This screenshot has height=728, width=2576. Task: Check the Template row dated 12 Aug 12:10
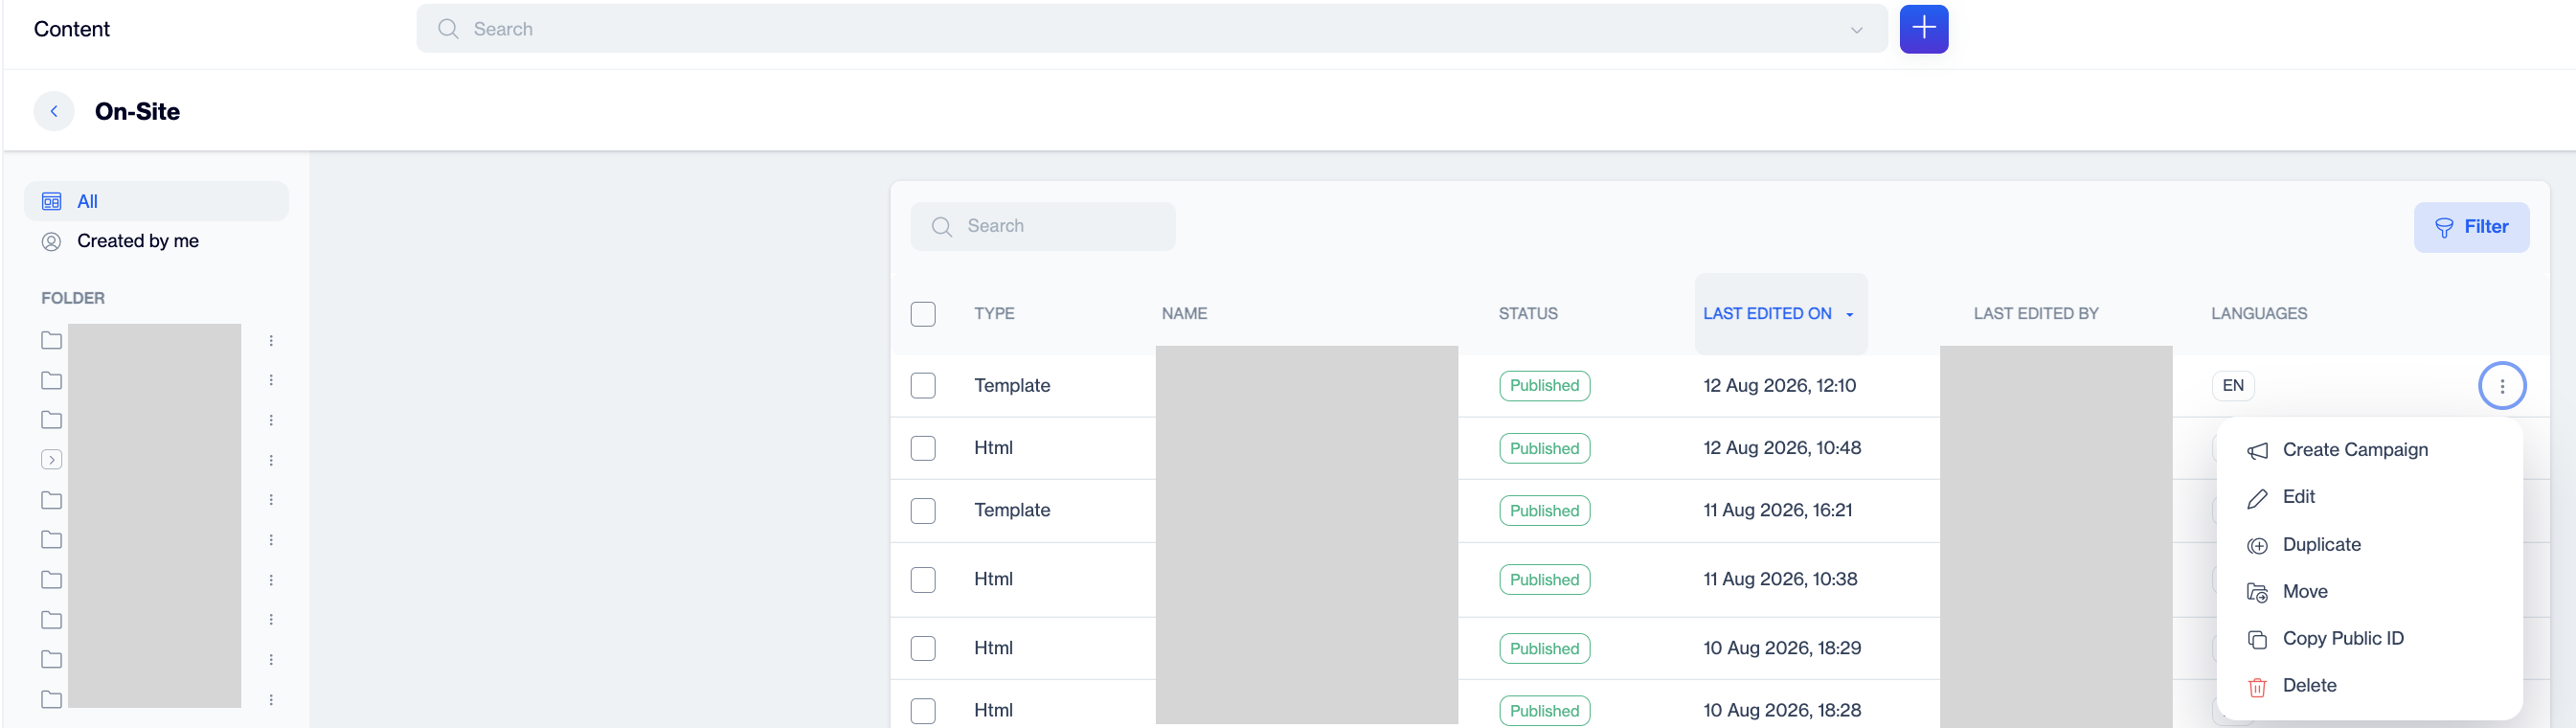click(x=923, y=386)
